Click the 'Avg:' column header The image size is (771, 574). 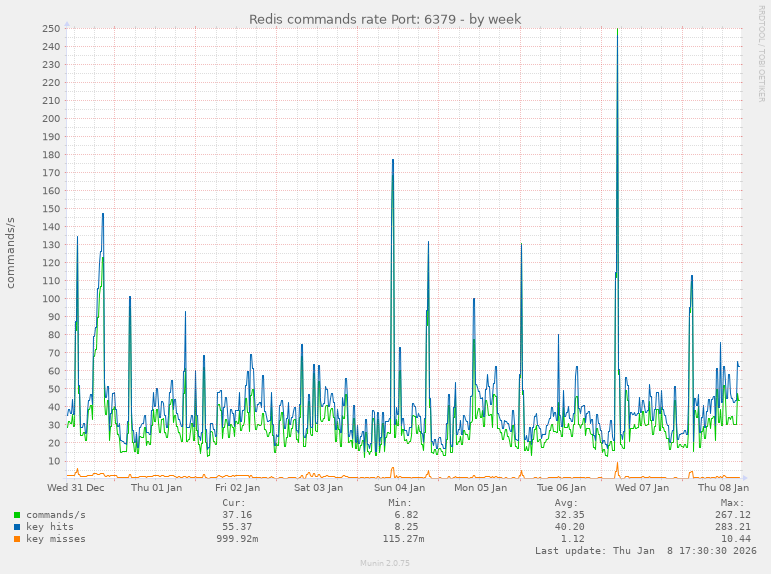tap(566, 503)
